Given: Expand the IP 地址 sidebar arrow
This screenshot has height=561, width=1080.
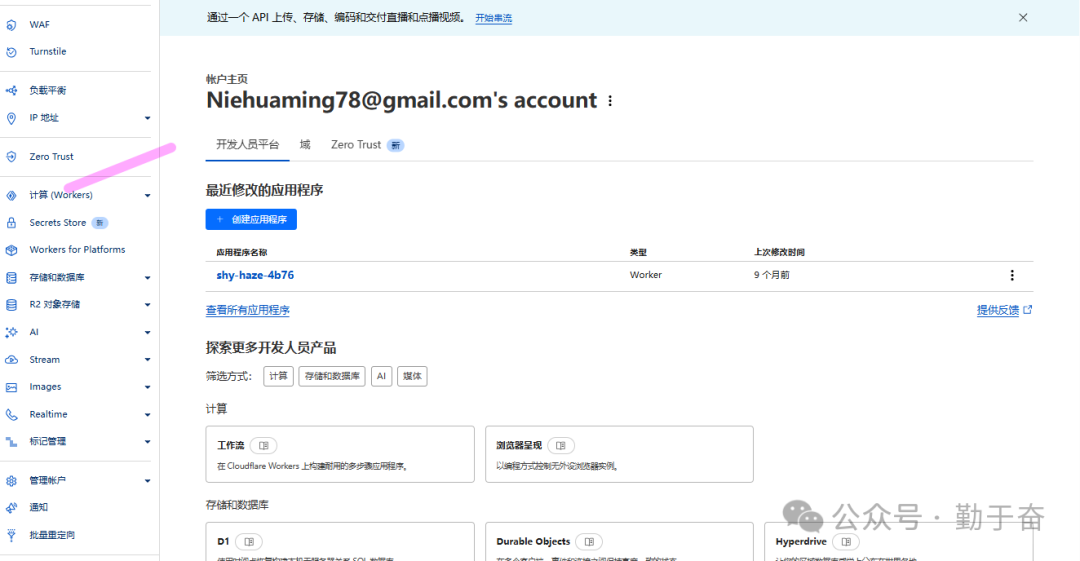Looking at the screenshot, I should [x=147, y=118].
